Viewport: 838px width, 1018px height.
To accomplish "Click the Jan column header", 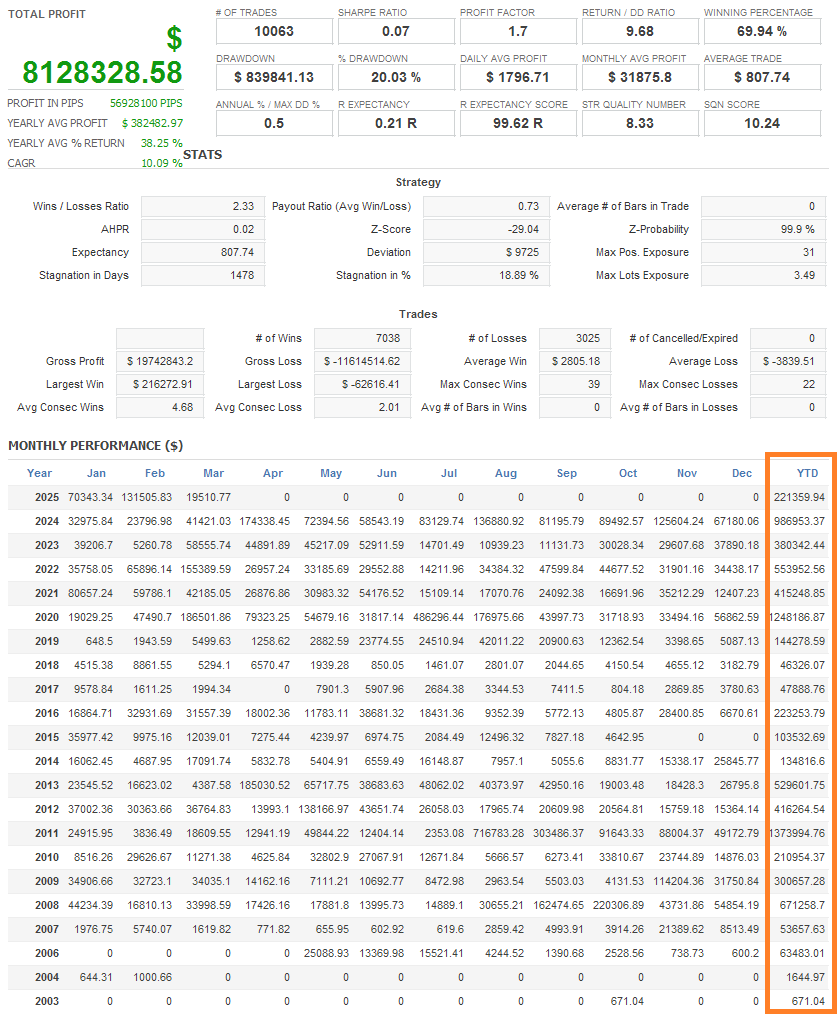I will coord(96,473).
